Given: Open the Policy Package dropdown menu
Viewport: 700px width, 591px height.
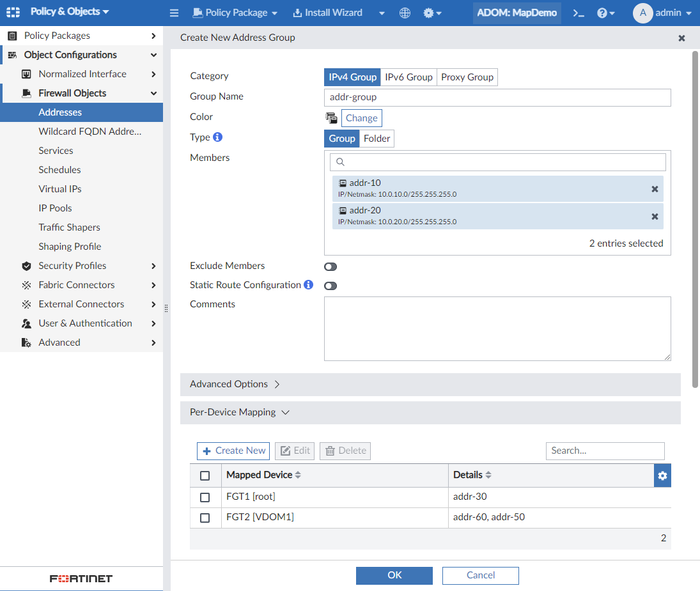Looking at the screenshot, I should tap(236, 13).
